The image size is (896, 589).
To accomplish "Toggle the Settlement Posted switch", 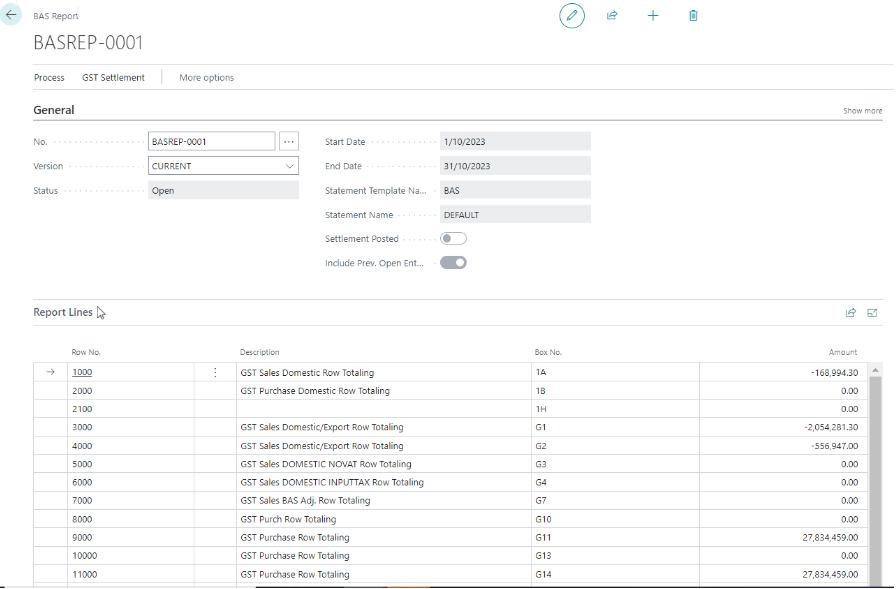I will [453, 239].
